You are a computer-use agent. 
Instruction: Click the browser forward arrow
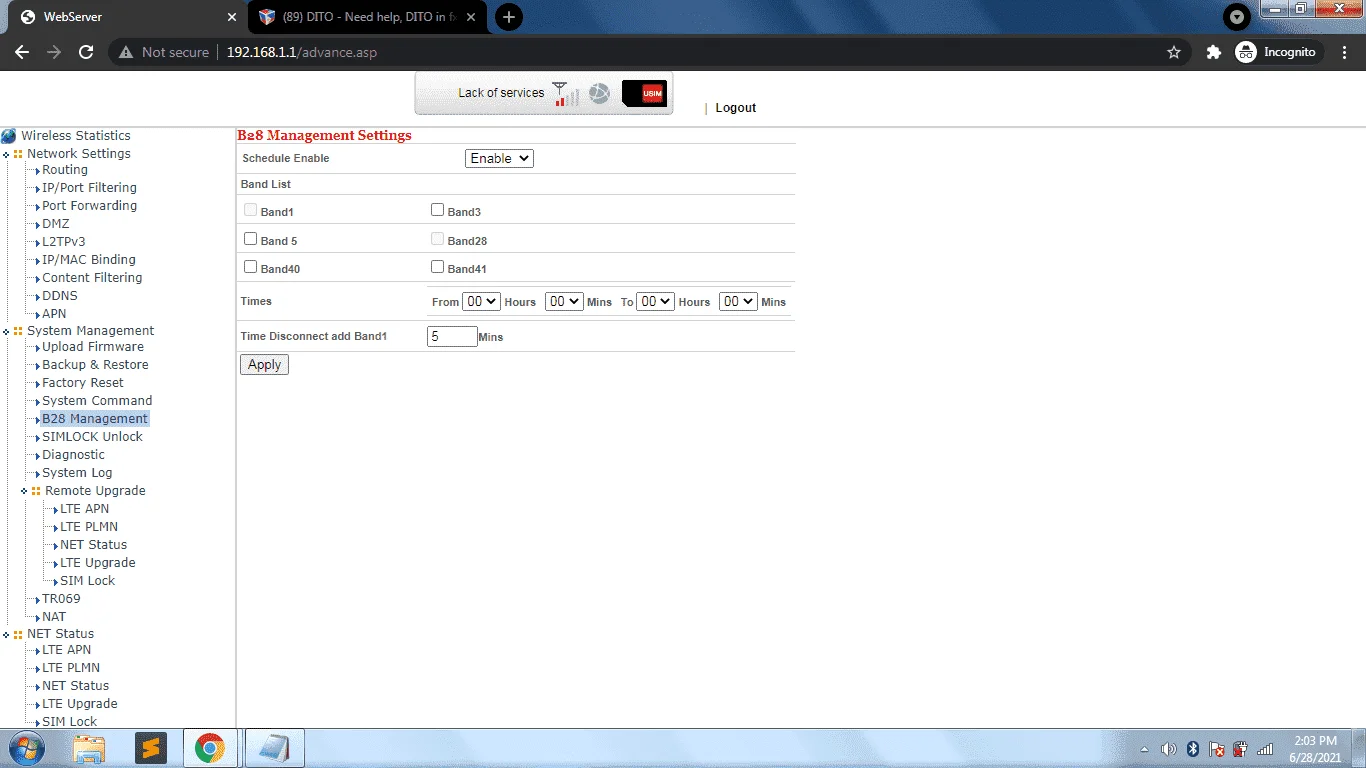click(54, 52)
